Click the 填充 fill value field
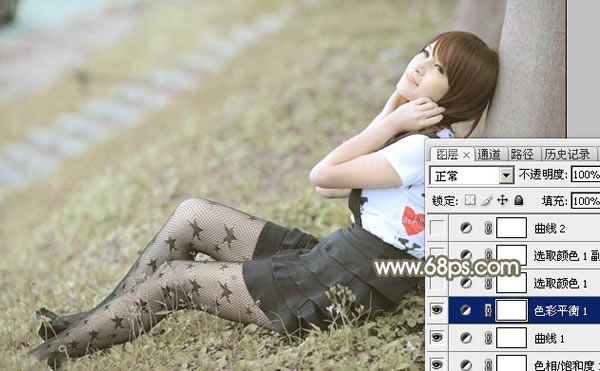The image size is (600, 371). [585, 201]
